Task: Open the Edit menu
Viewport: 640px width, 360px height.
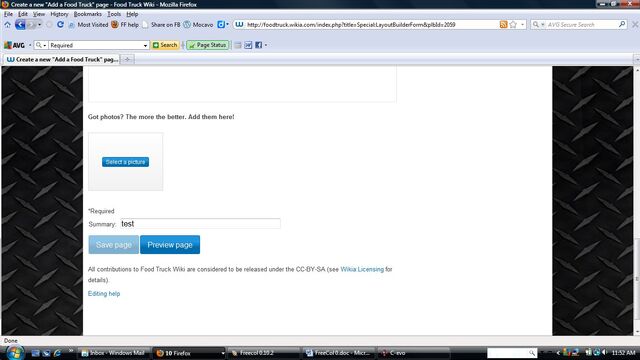Action: (23, 14)
